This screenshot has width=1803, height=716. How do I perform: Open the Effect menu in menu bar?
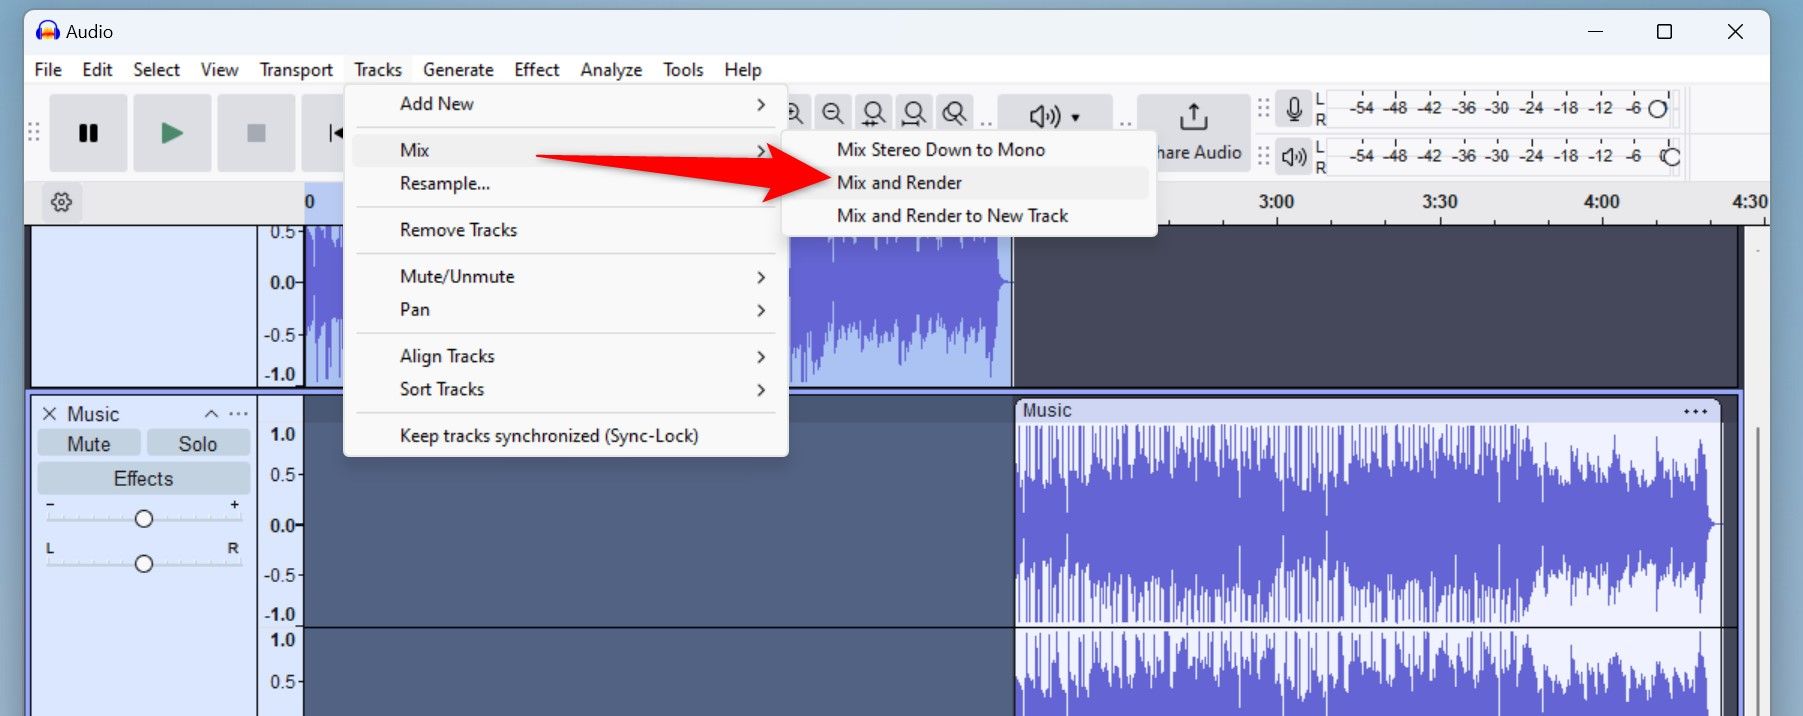point(536,70)
